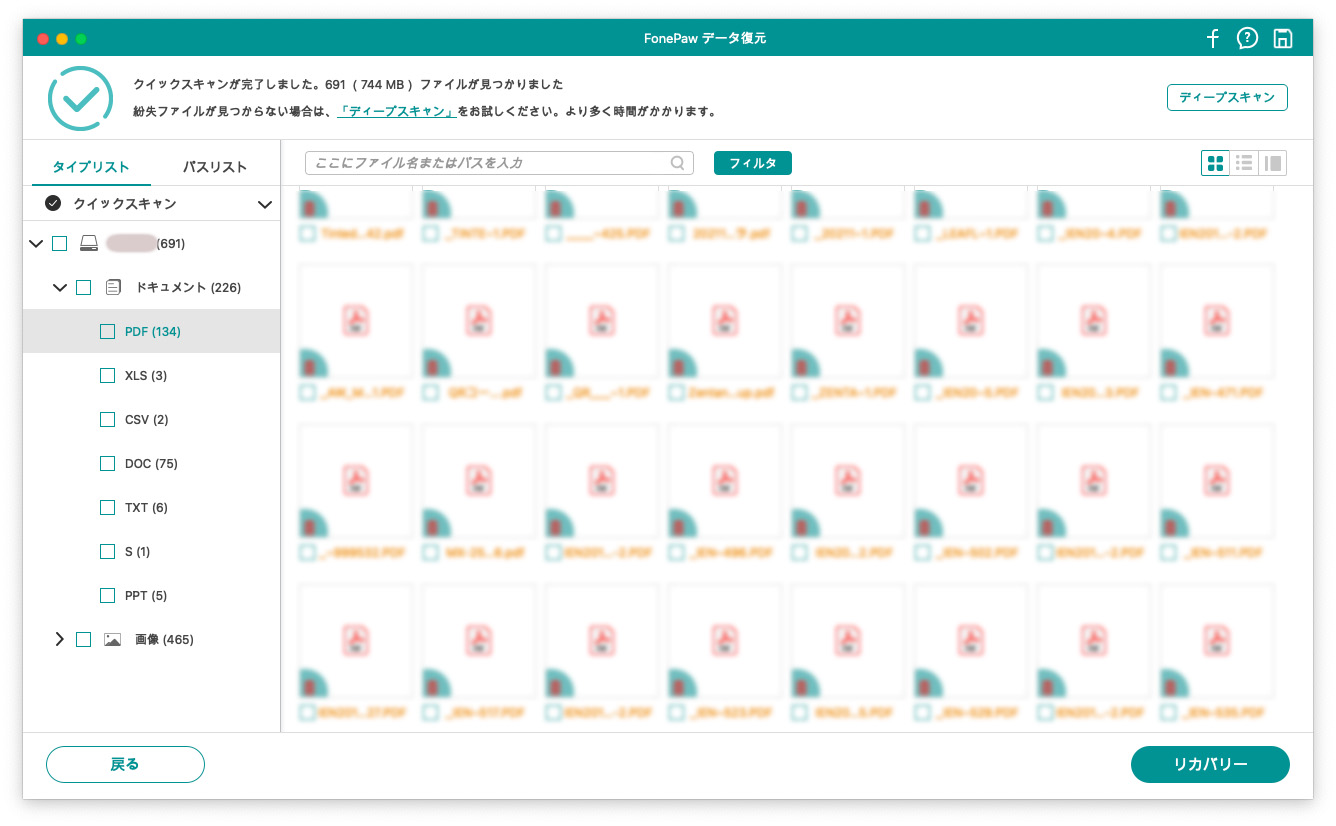Select the TXT (6) label
The height and width of the screenshot is (826, 1336).
coord(146,507)
